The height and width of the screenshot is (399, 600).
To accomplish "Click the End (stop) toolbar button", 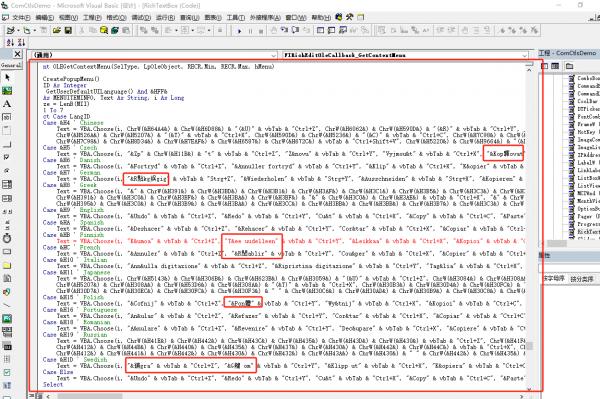I will pos(261,31).
